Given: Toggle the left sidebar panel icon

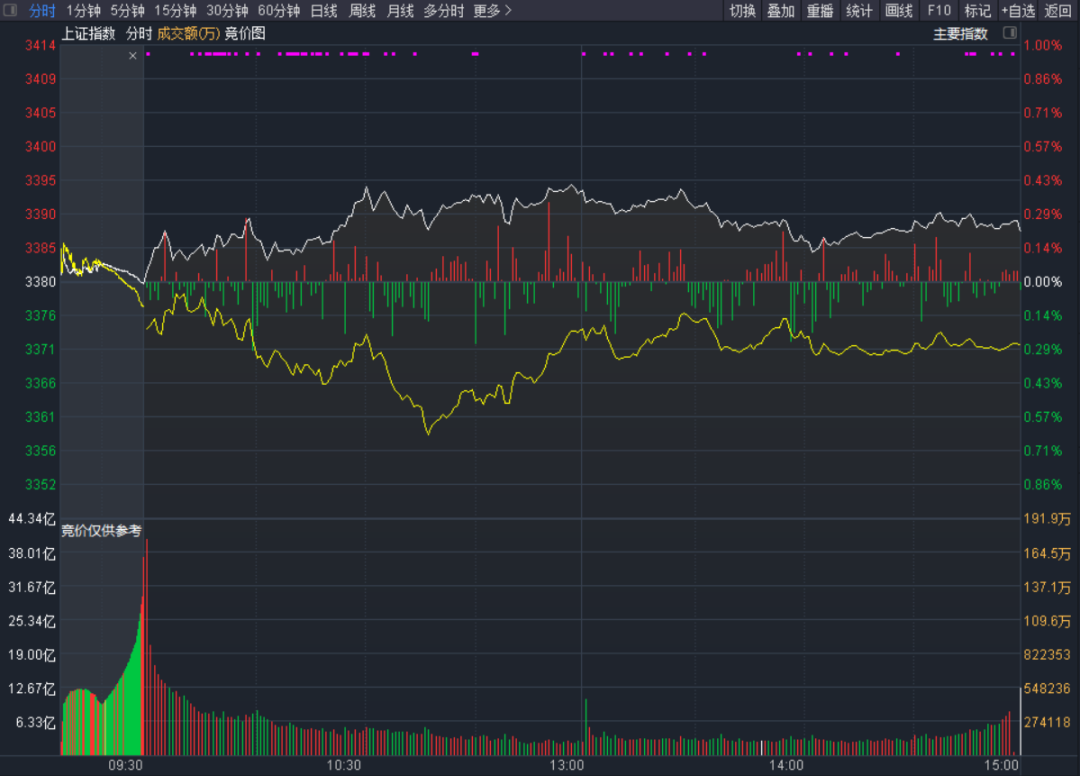Looking at the screenshot, I should [10, 10].
